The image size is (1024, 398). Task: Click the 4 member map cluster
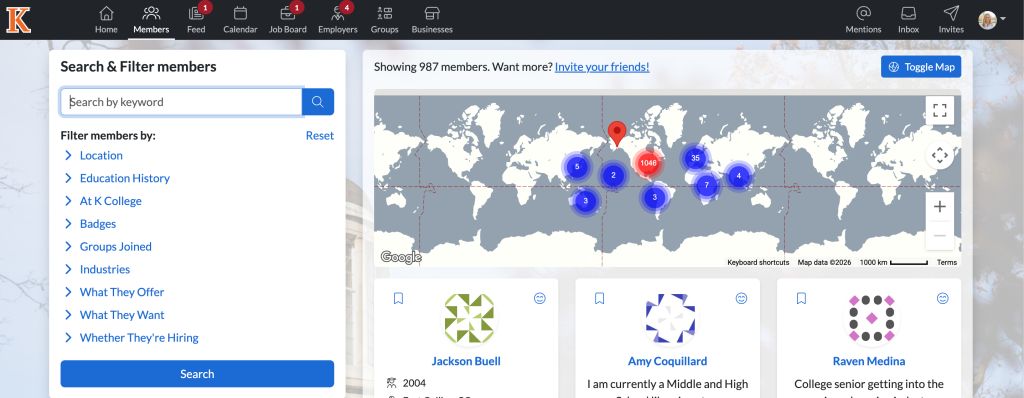[x=739, y=176]
